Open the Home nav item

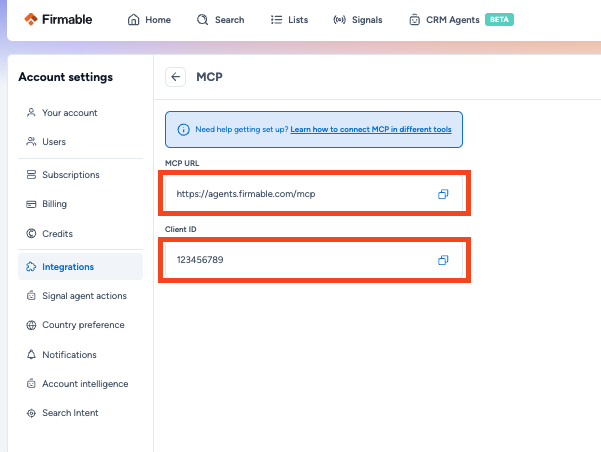pos(149,20)
